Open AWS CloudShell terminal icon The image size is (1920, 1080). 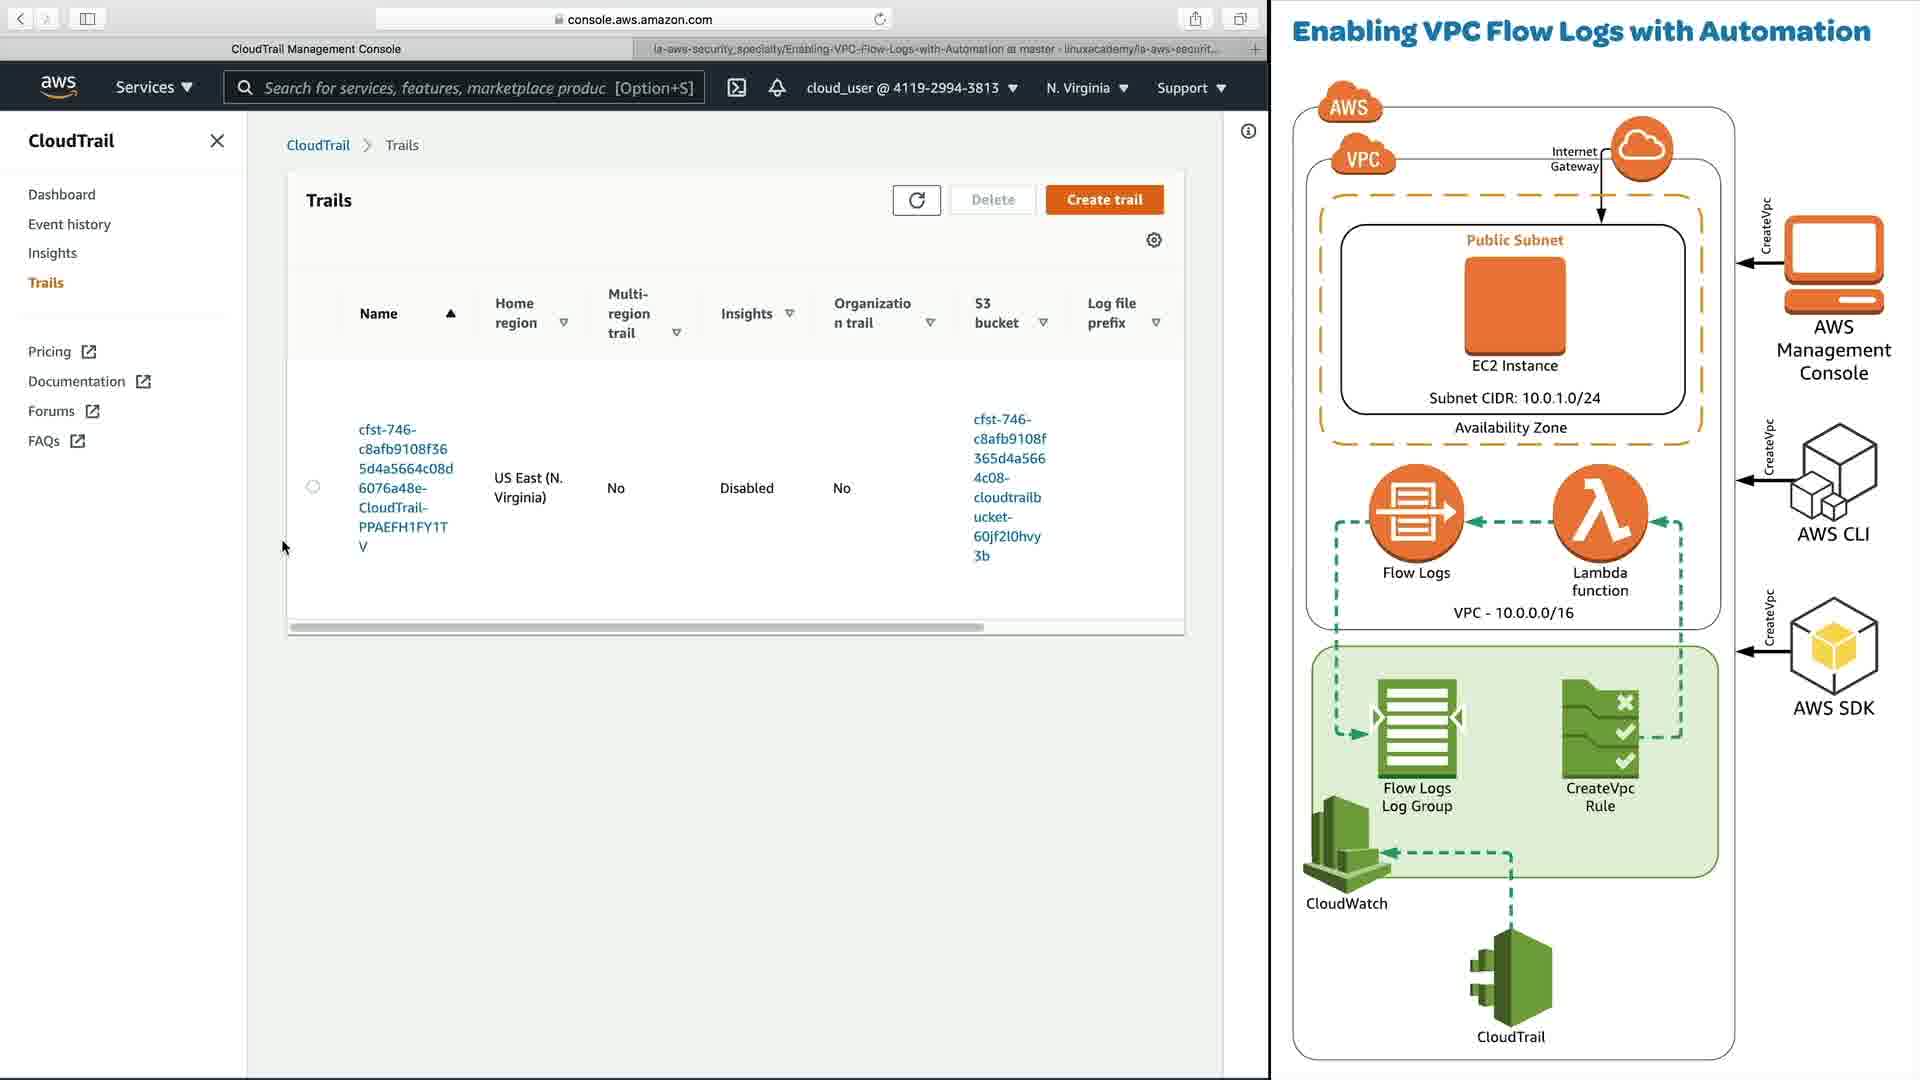coord(737,88)
